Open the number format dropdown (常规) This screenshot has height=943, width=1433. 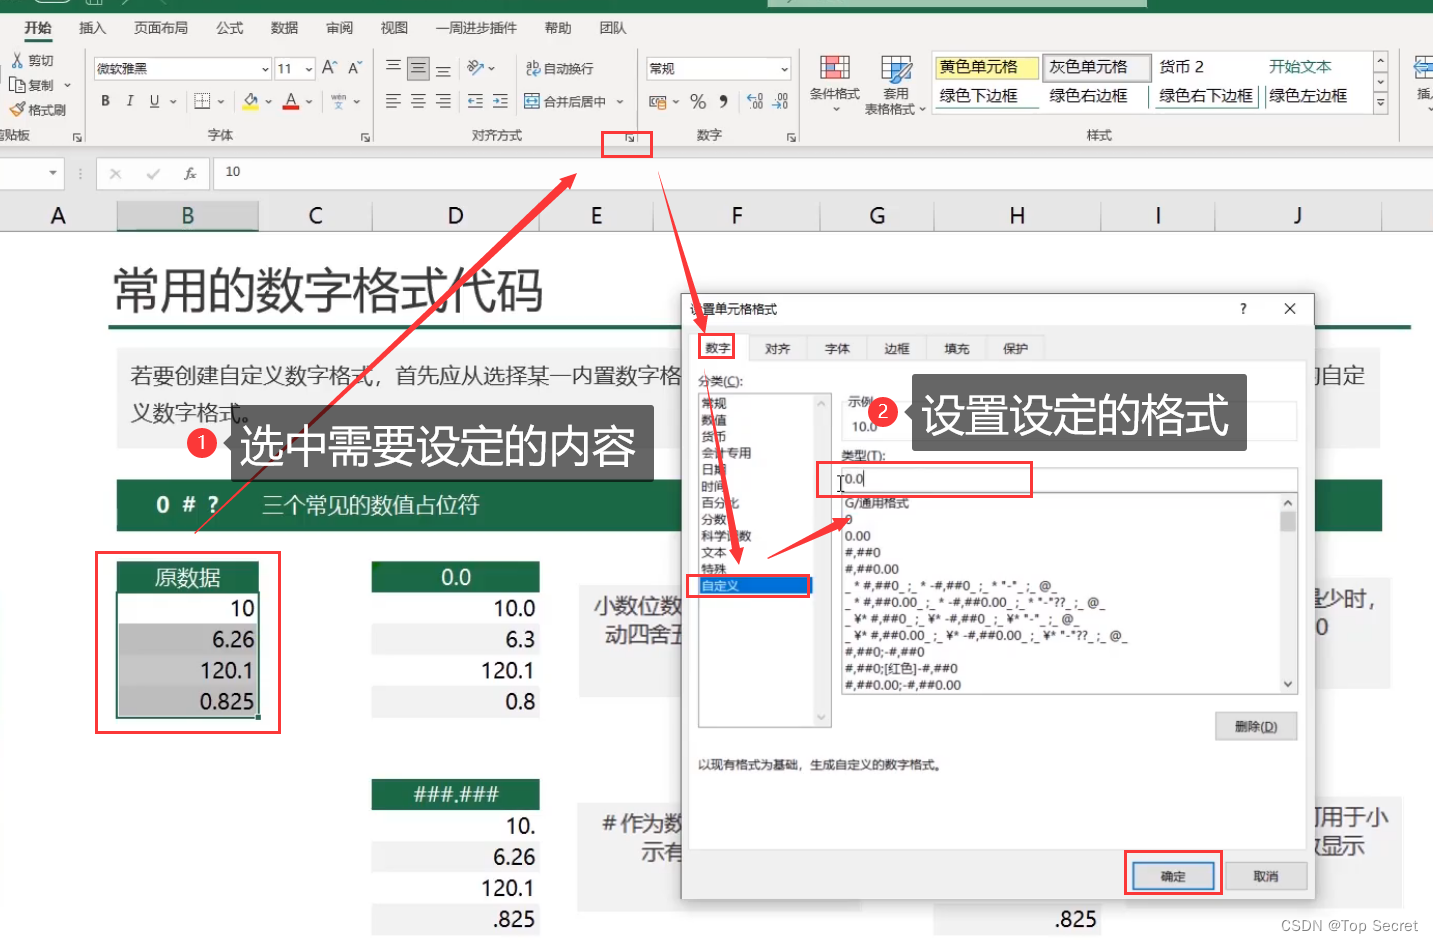tap(784, 69)
